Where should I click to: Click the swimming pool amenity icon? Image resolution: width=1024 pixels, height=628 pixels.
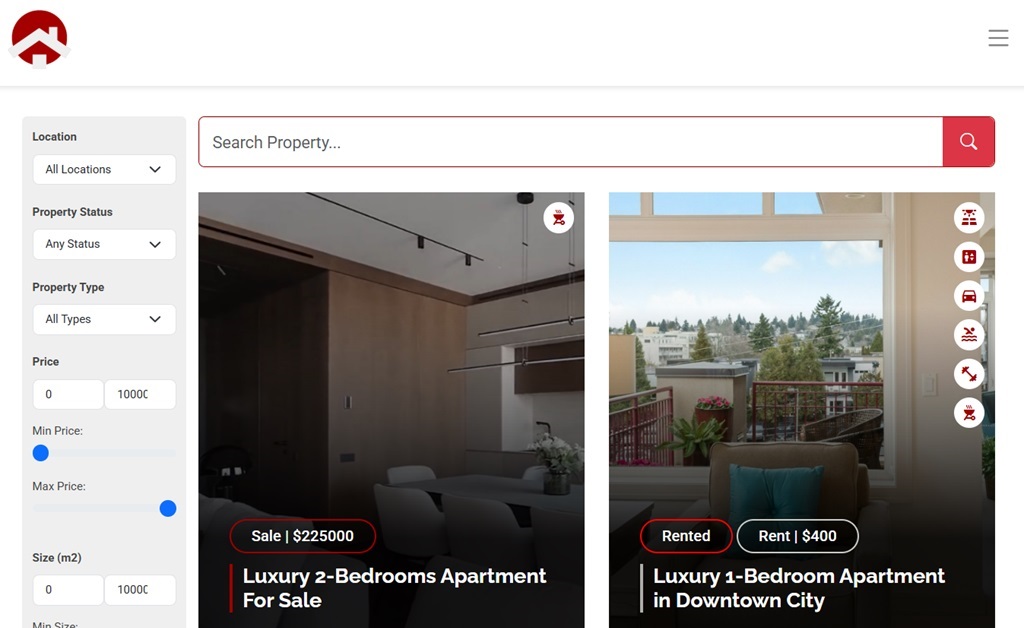(x=969, y=335)
